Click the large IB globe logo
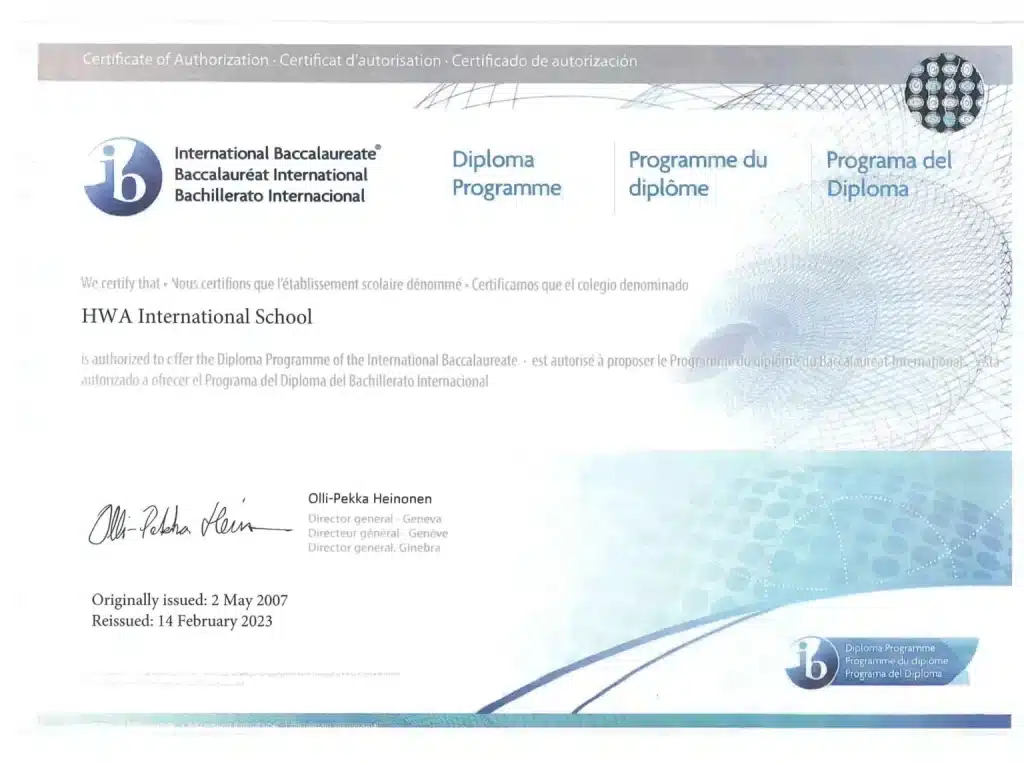Image resolution: width=1024 pixels, height=763 pixels. click(123, 176)
